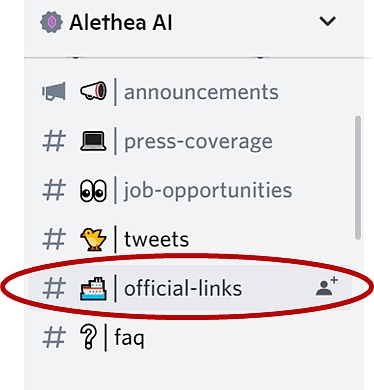Image resolution: width=374 pixels, height=390 pixels.
Task: Click the announcements megaphone channel icon
Action: pos(54,92)
